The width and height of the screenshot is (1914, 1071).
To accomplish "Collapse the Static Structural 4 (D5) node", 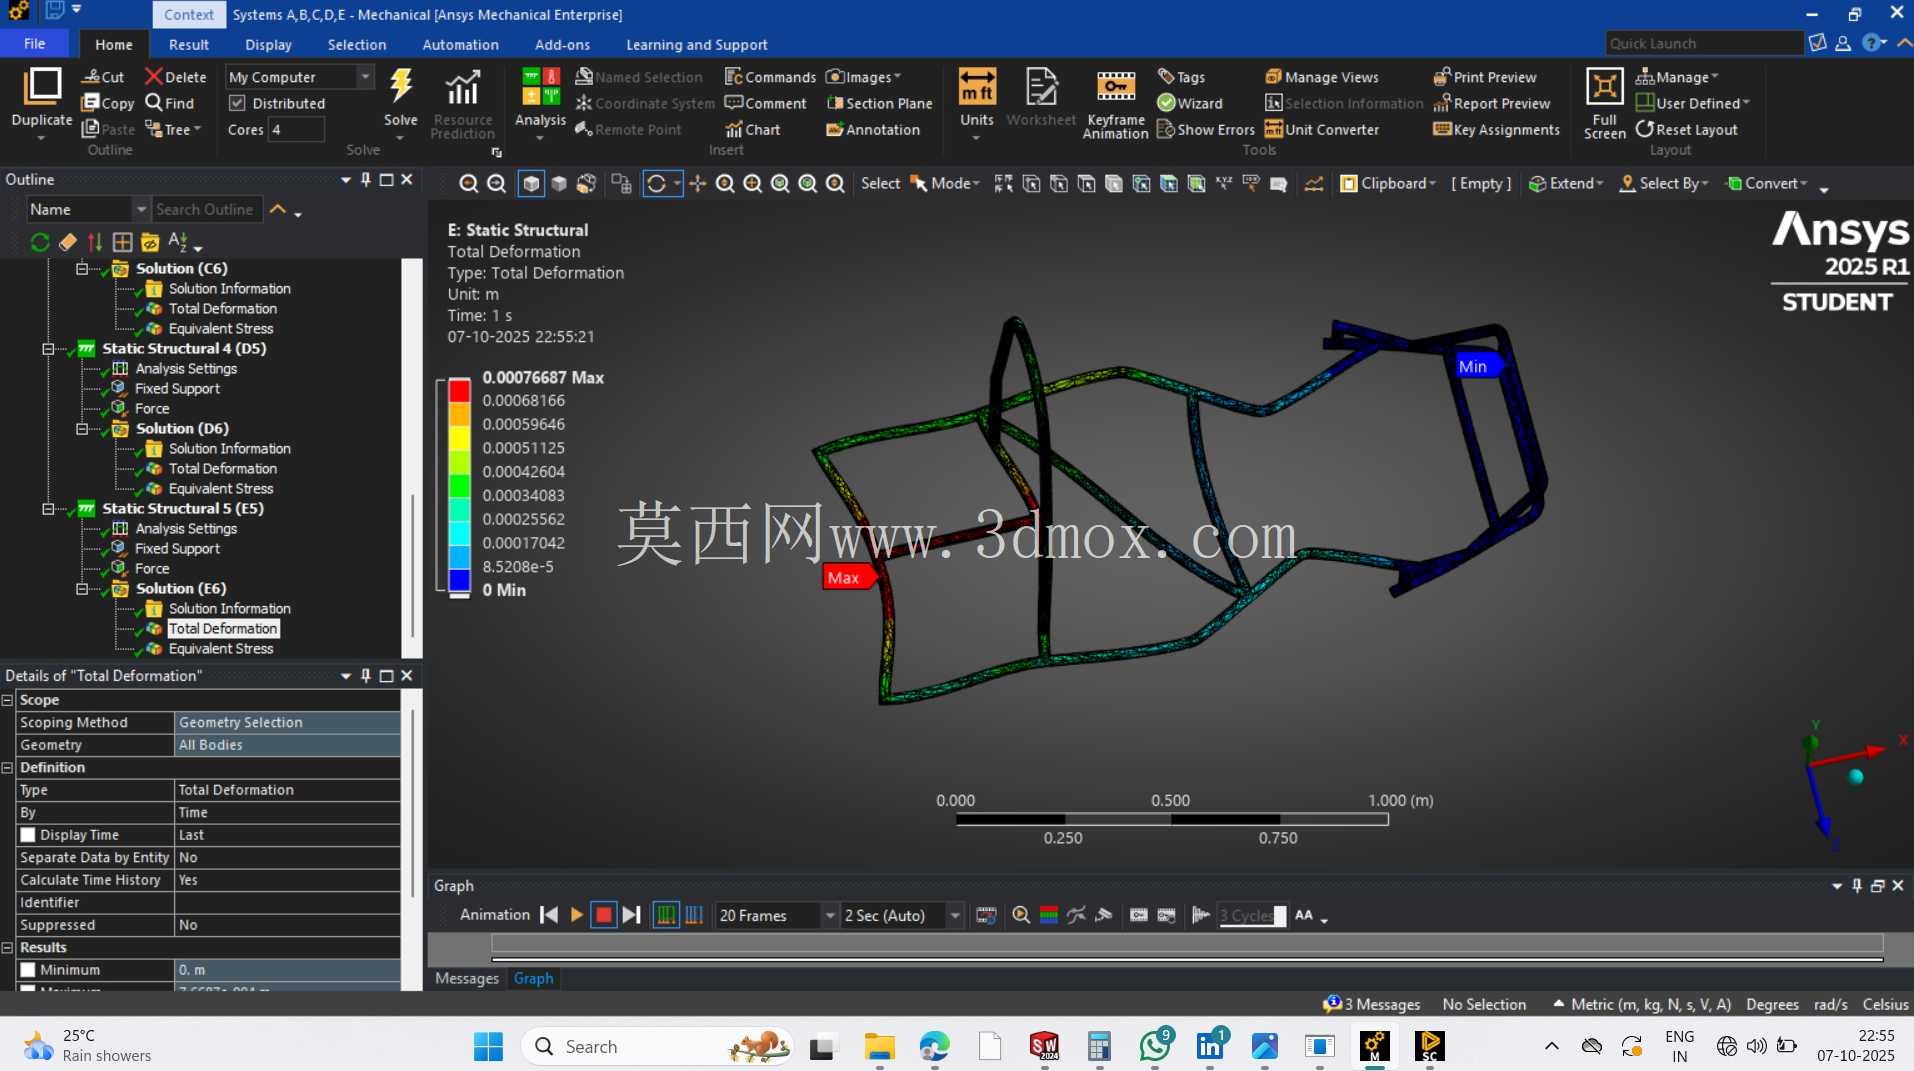I will pyautogui.click(x=47, y=349).
